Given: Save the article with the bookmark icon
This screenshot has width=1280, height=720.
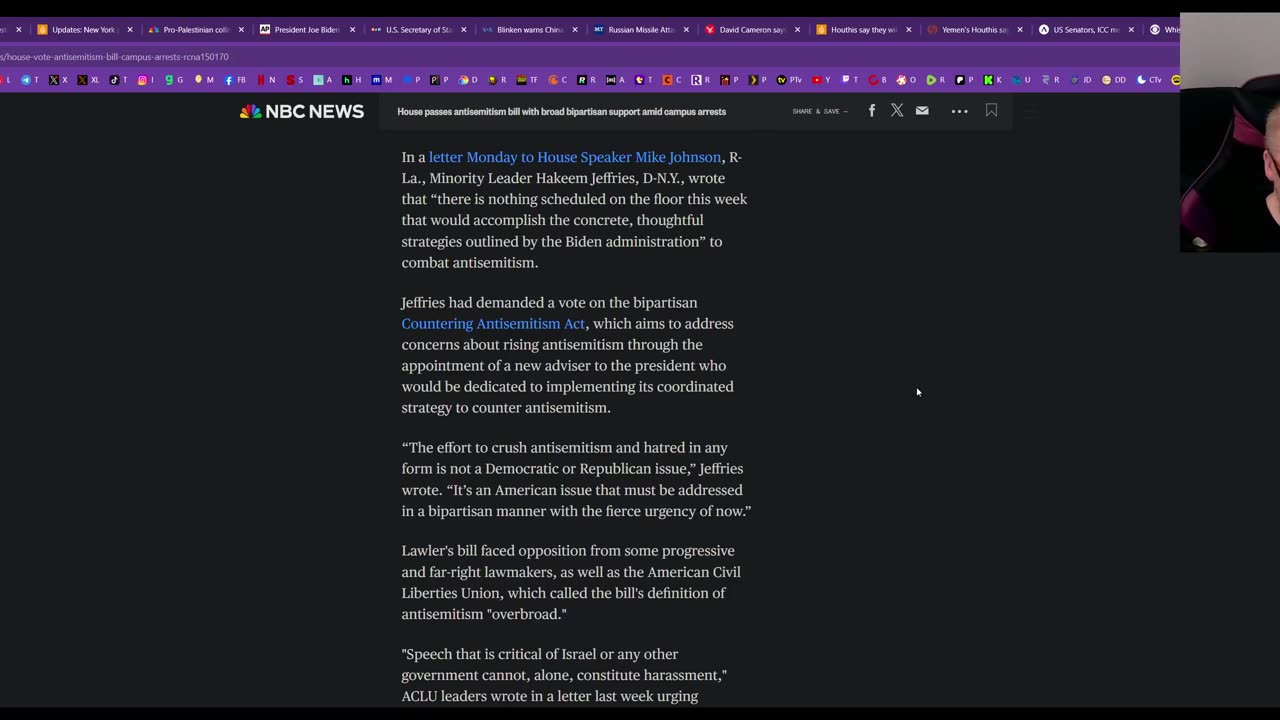Looking at the screenshot, I should (991, 111).
